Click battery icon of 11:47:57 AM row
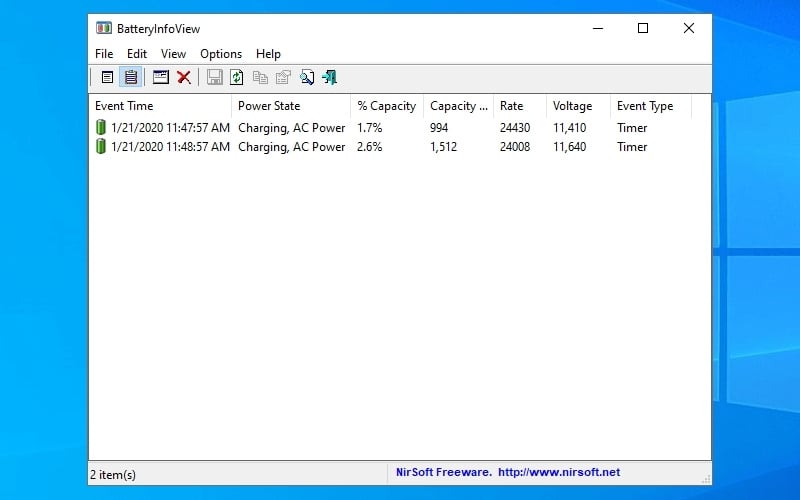Viewport: 800px width, 500px height. (x=101, y=127)
